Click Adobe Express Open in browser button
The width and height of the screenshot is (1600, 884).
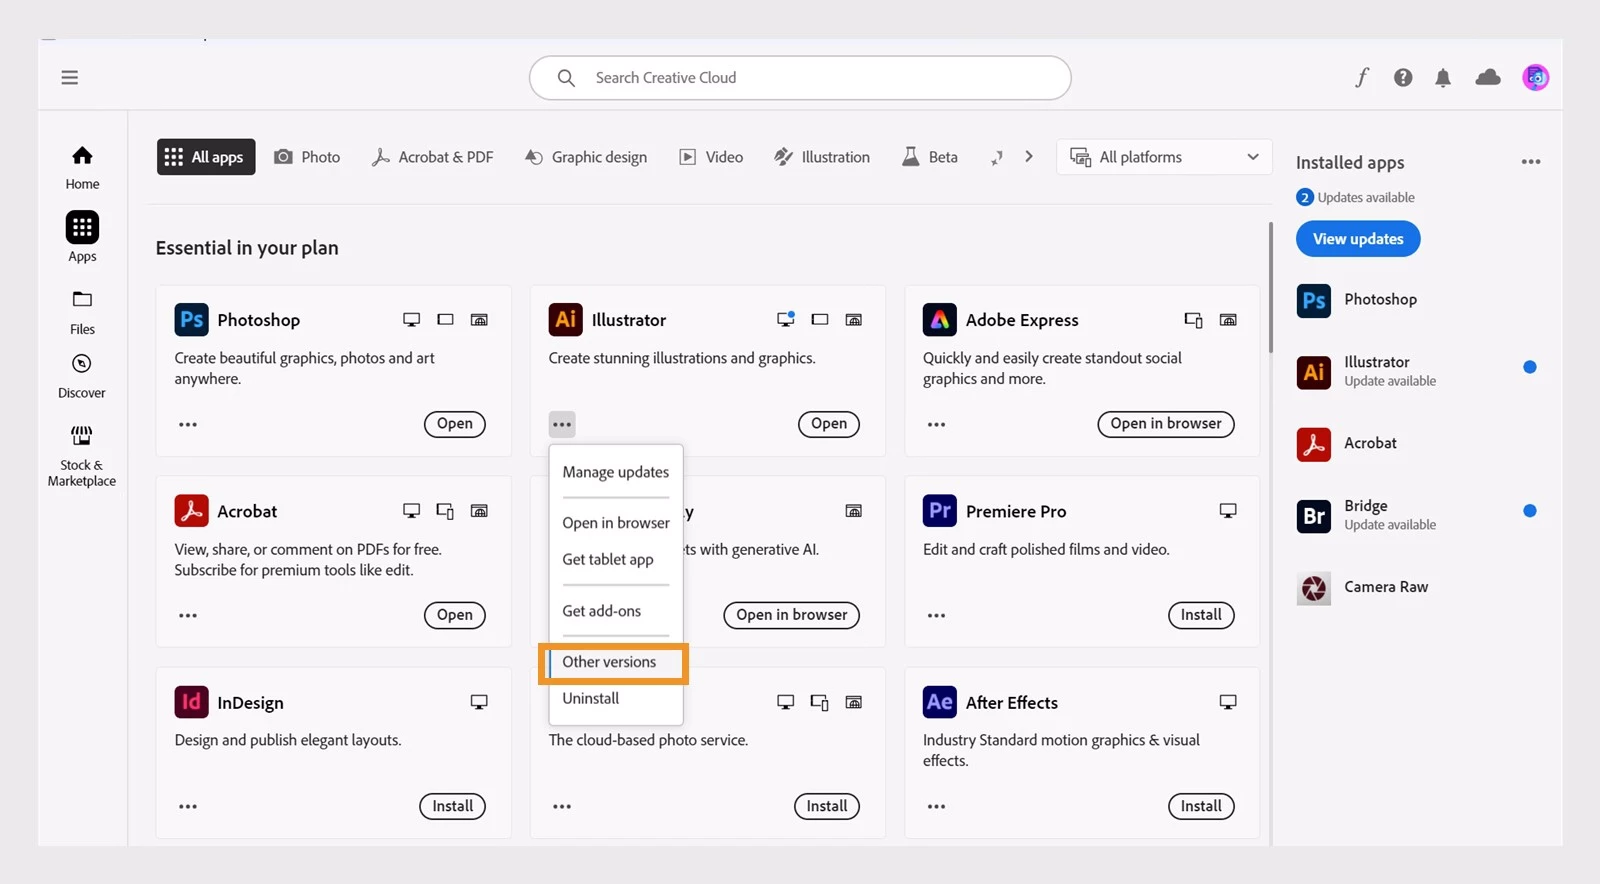1166,424
